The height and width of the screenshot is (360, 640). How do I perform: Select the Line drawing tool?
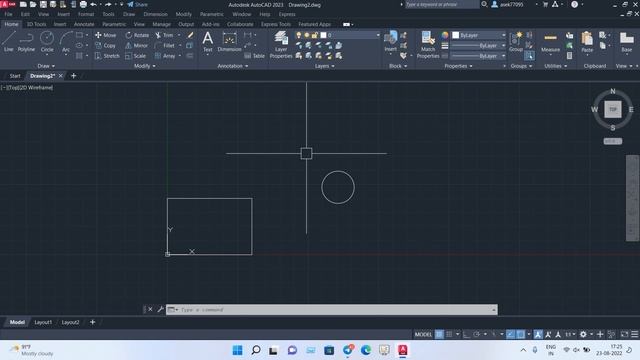[9, 41]
